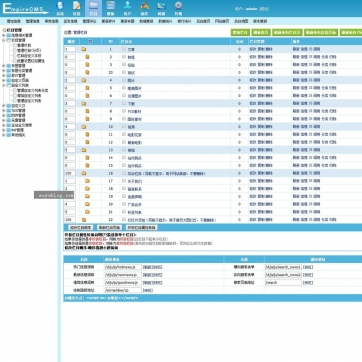Select 批量设置栏目属性 in the left tree

click(31, 61)
